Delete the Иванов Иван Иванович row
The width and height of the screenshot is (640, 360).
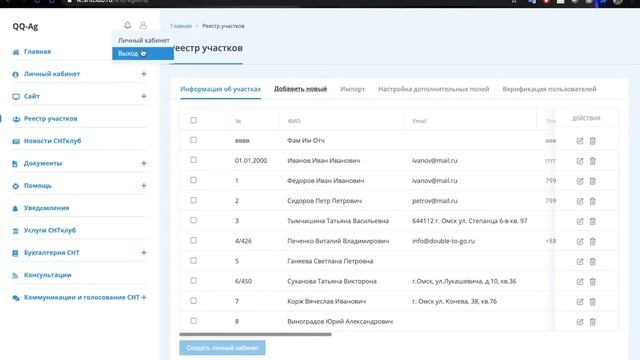point(593,161)
